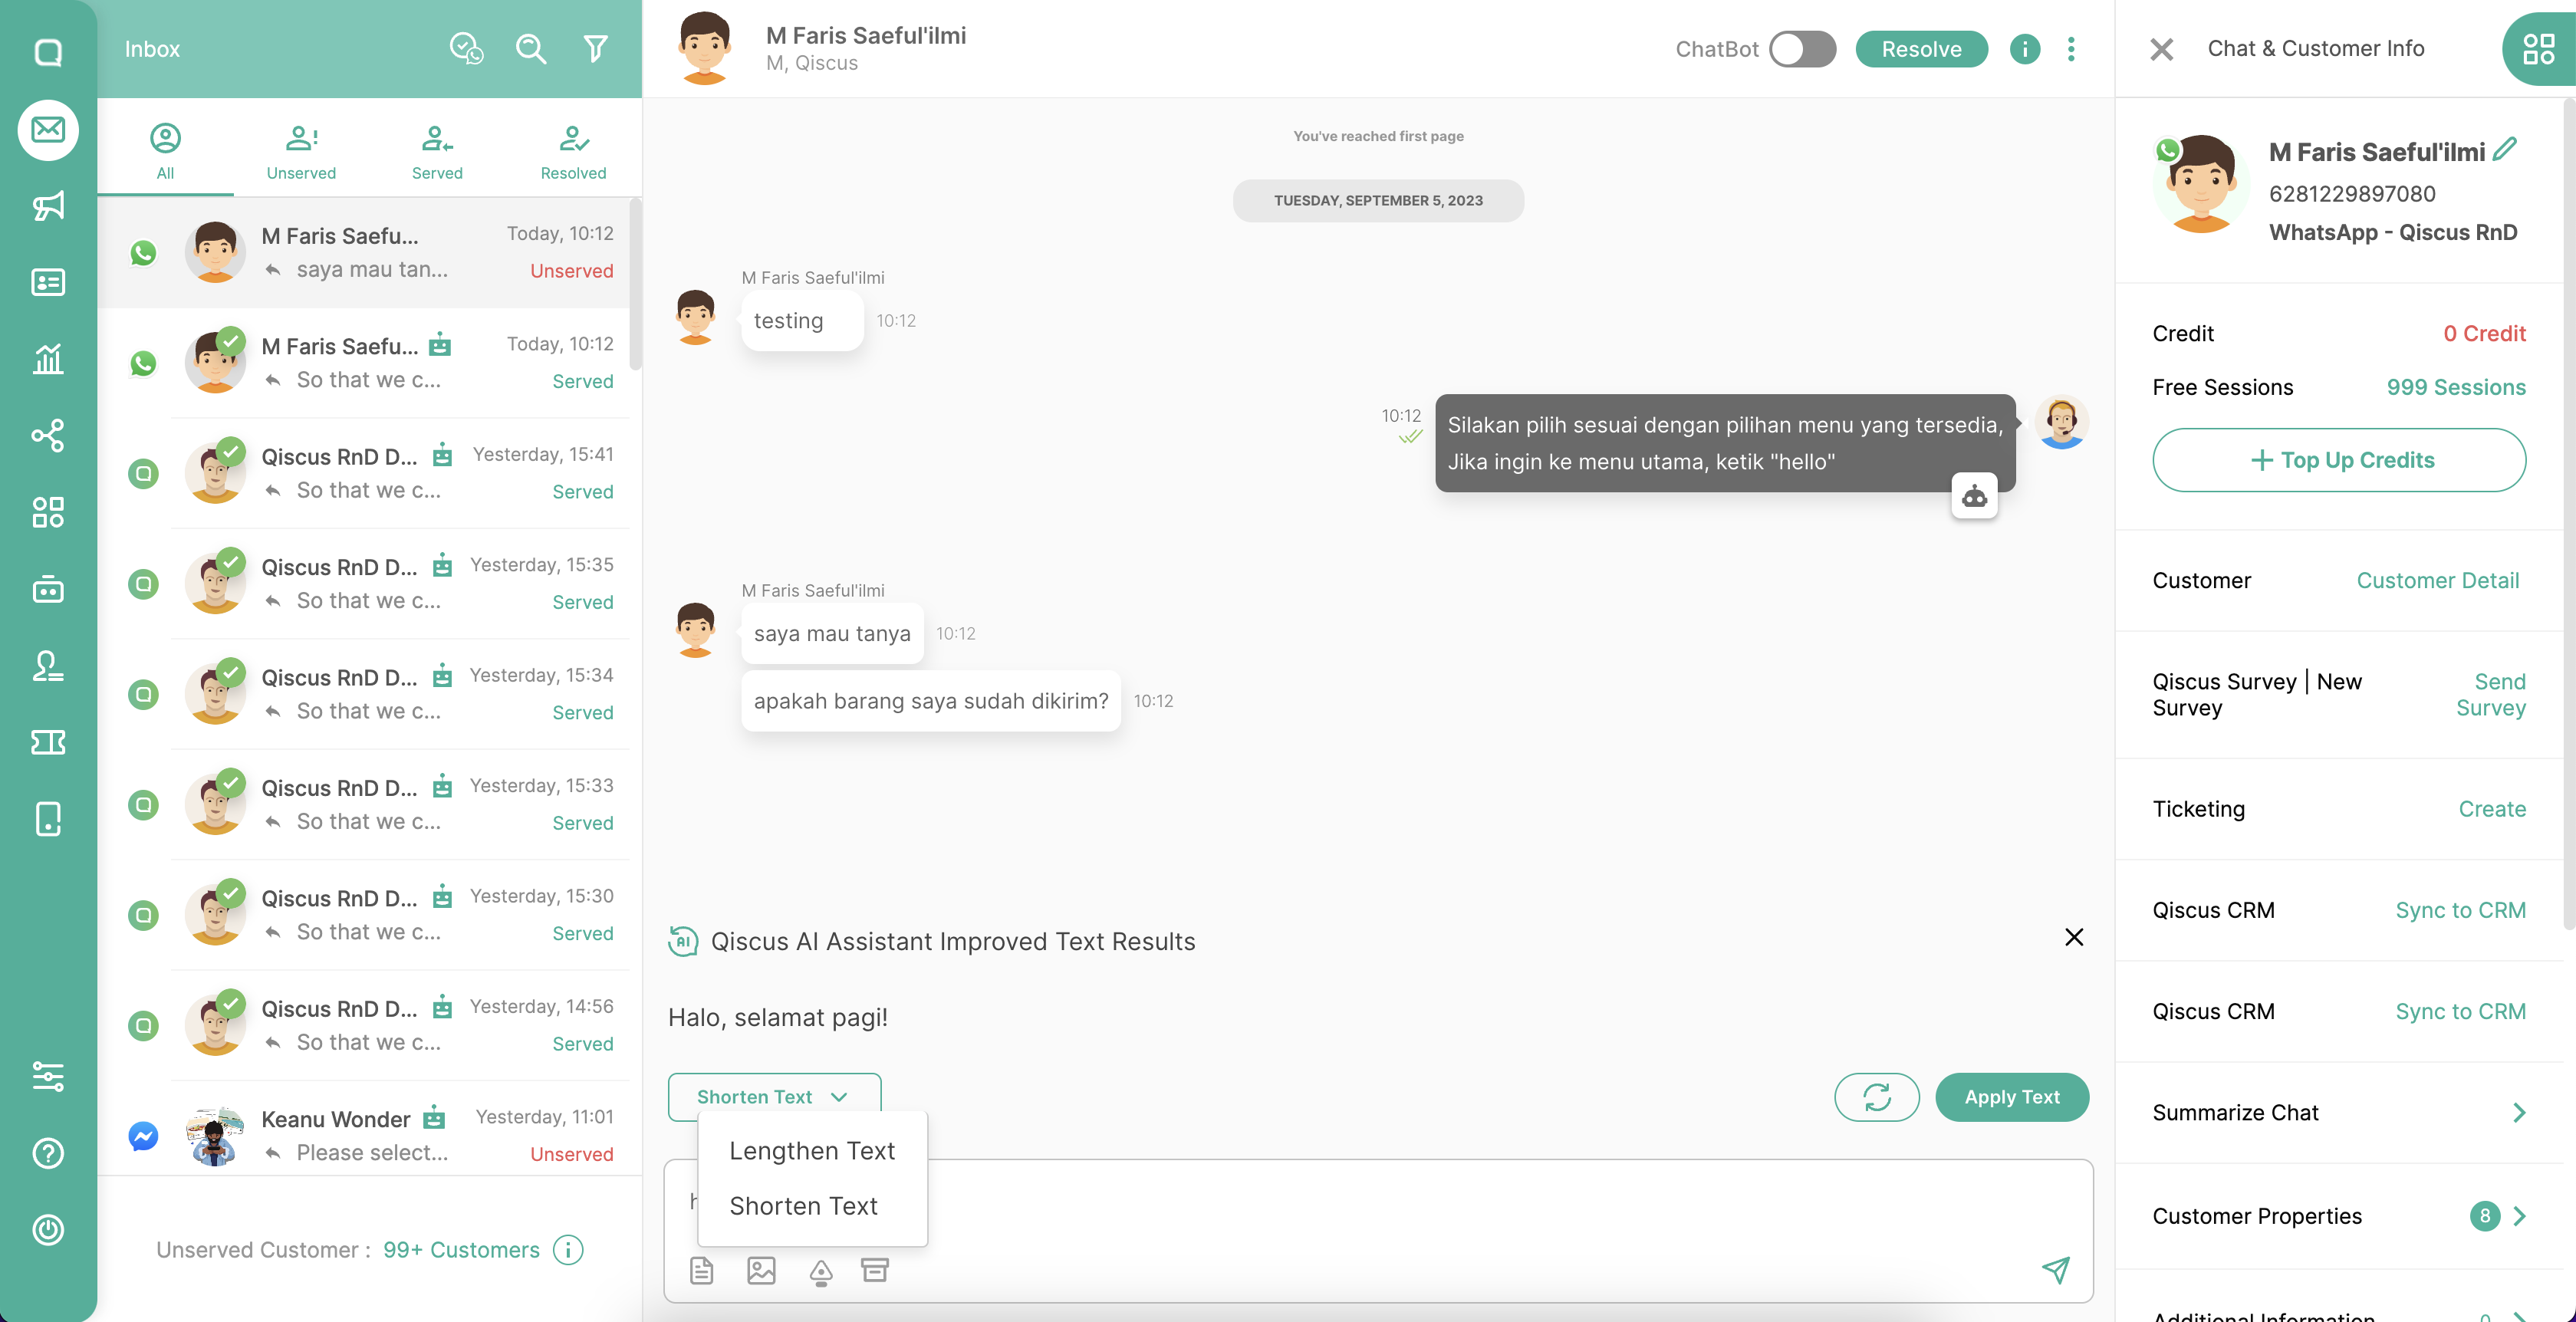2576x1322 pixels.
Task: Click the send message paper plane icon
Action: tap(2055, 1270)
